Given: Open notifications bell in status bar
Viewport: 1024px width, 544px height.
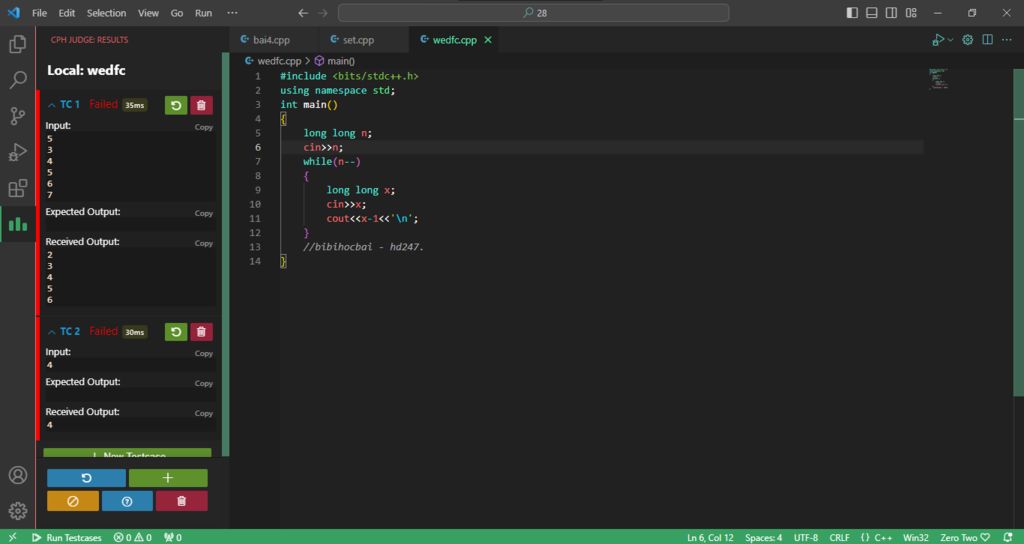Looking at the screenshot, I should point(1008,537).
